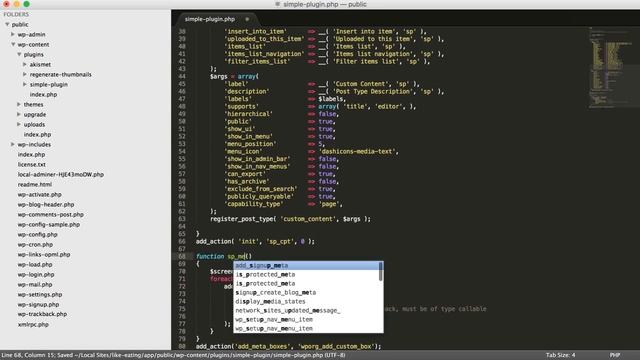
Task: Expand the wp-admin folder arrow
Action: pos(13,34)
